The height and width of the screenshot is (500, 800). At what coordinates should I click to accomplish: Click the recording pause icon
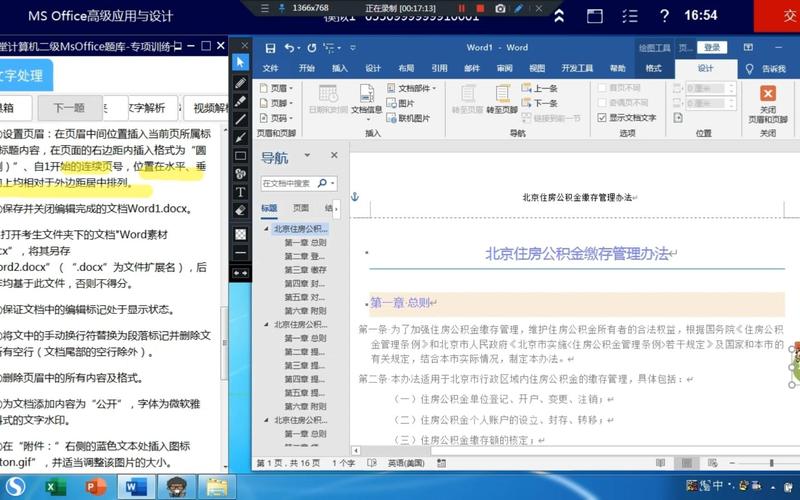(x=461, y=8)
